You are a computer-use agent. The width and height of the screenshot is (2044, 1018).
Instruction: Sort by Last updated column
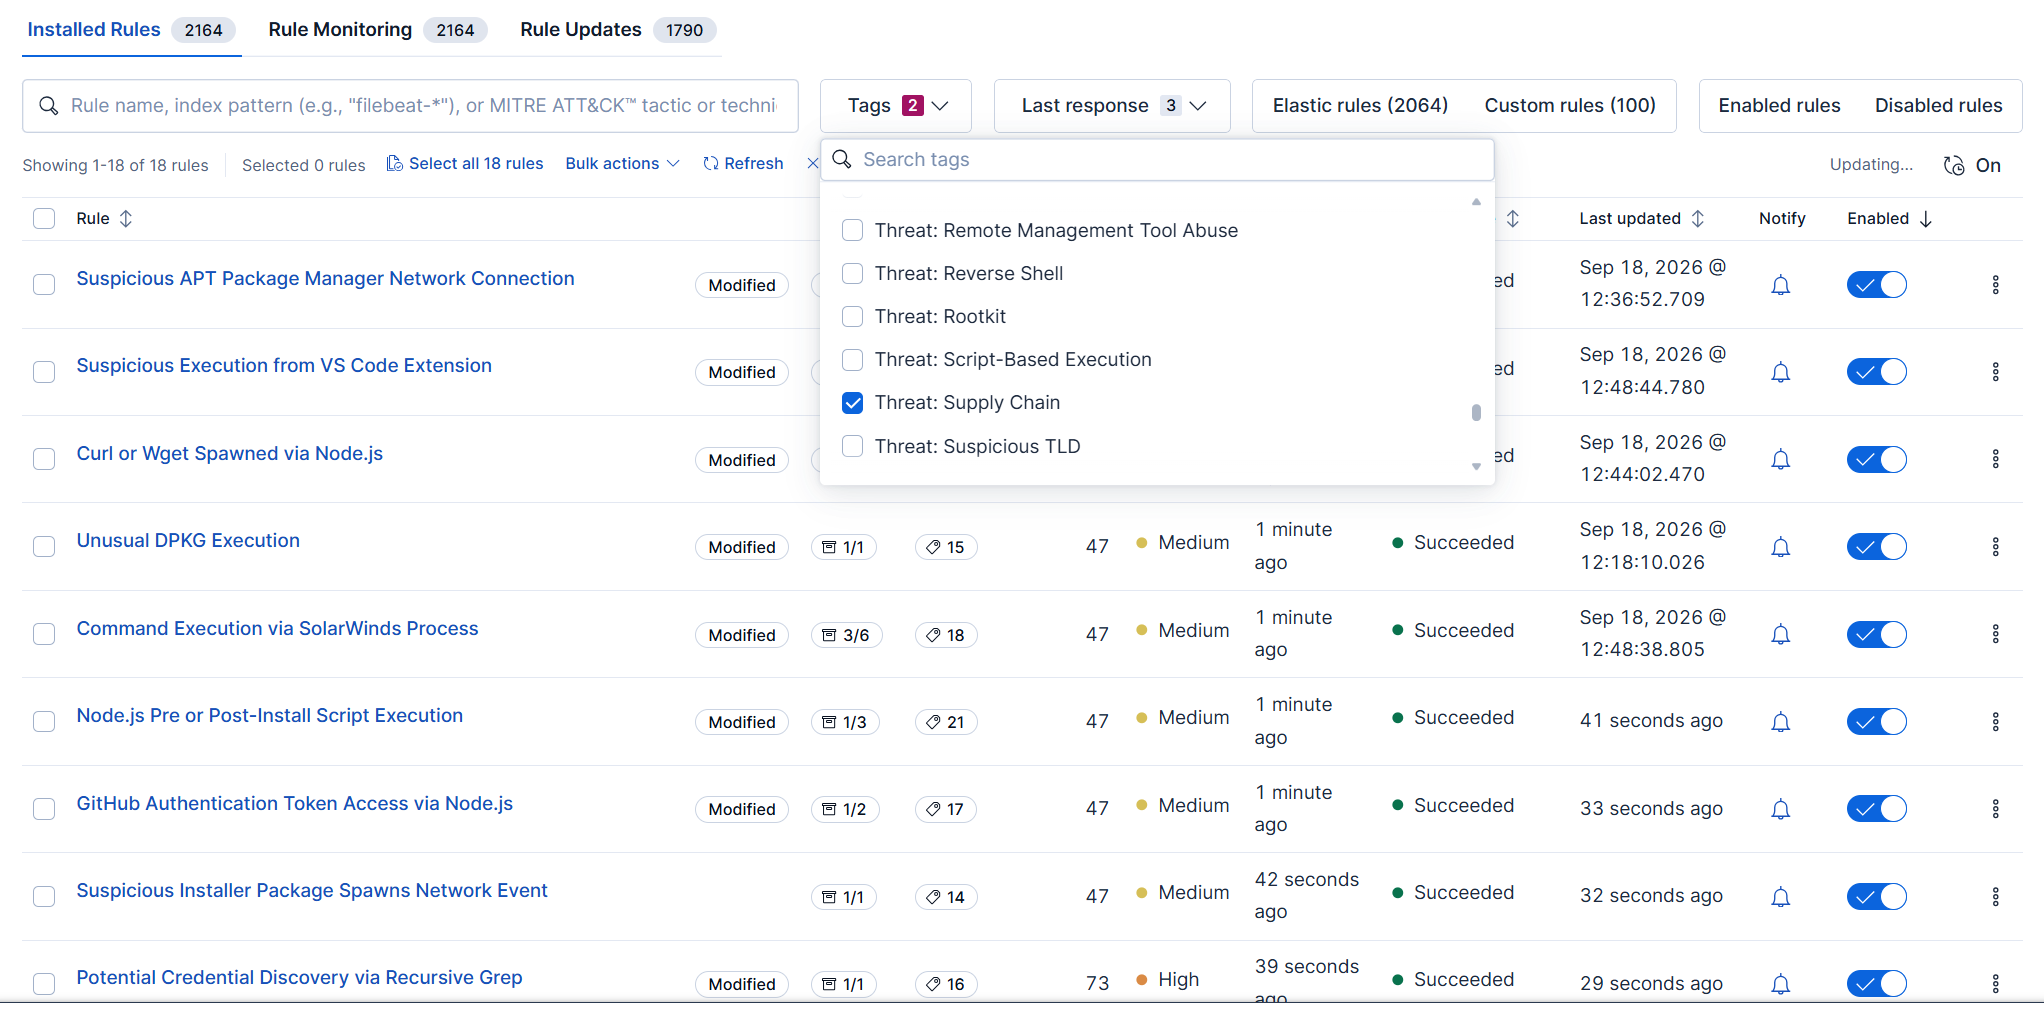(x=1642, y=219)
